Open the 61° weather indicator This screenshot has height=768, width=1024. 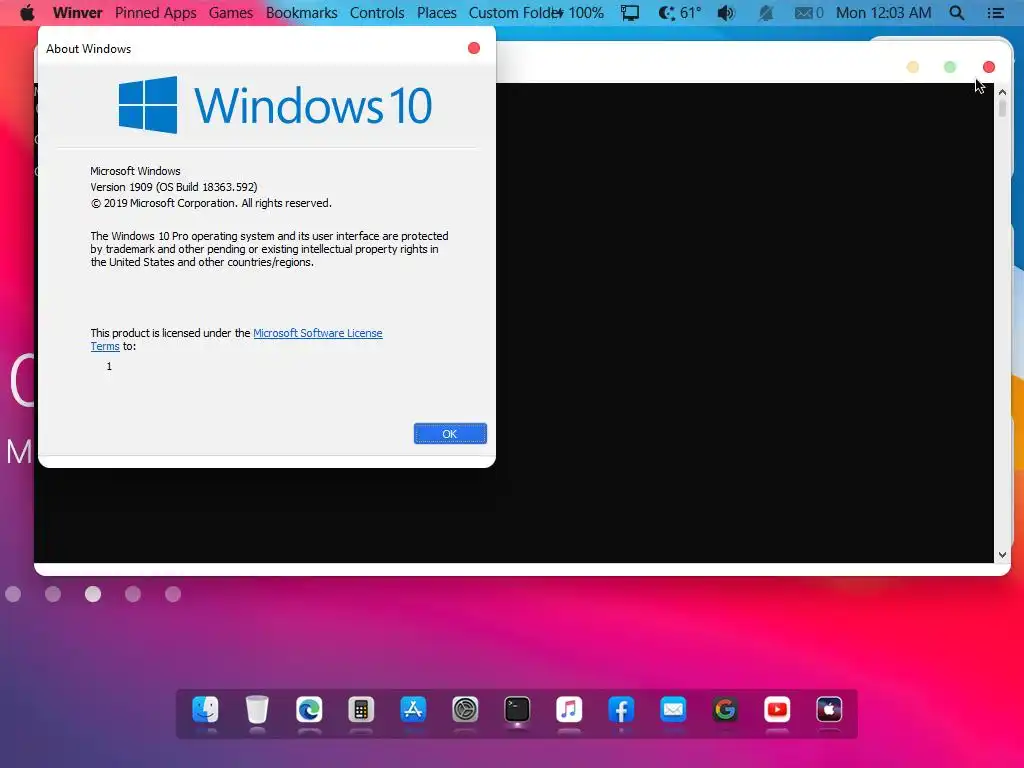tap(679, 12)
